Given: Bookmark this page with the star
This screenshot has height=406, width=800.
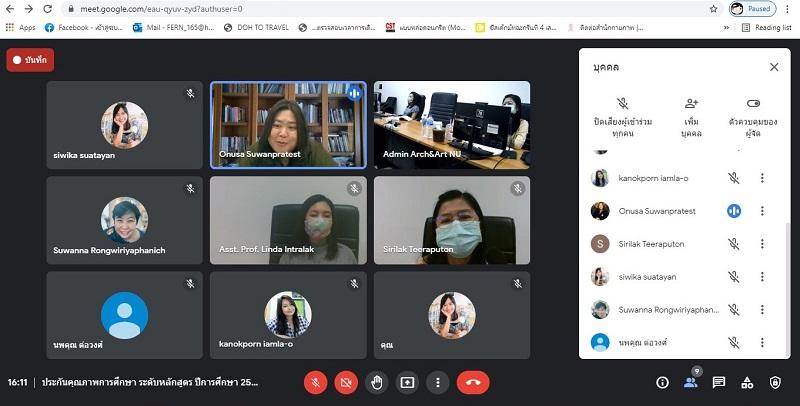Looking at the screenshot, I should click(x=713, y=9).
